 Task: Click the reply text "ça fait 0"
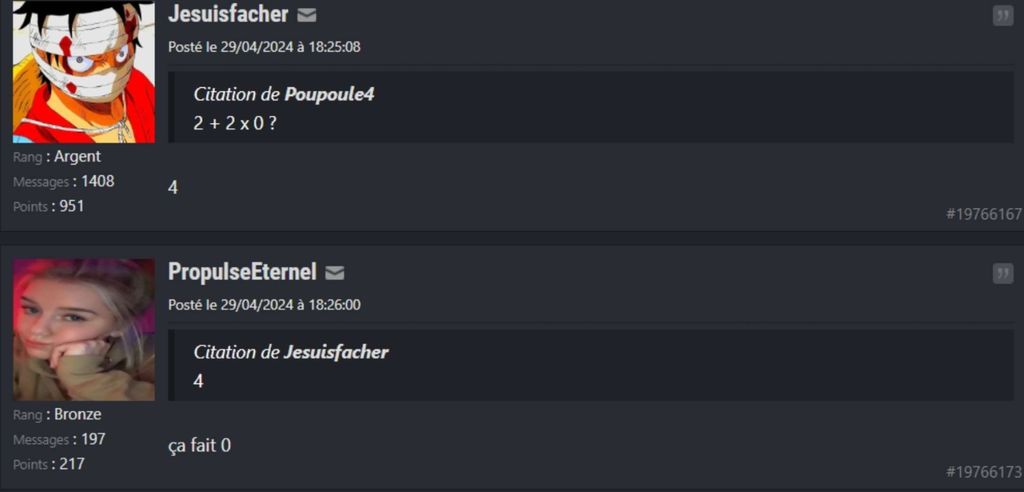[x=199, y=445]
